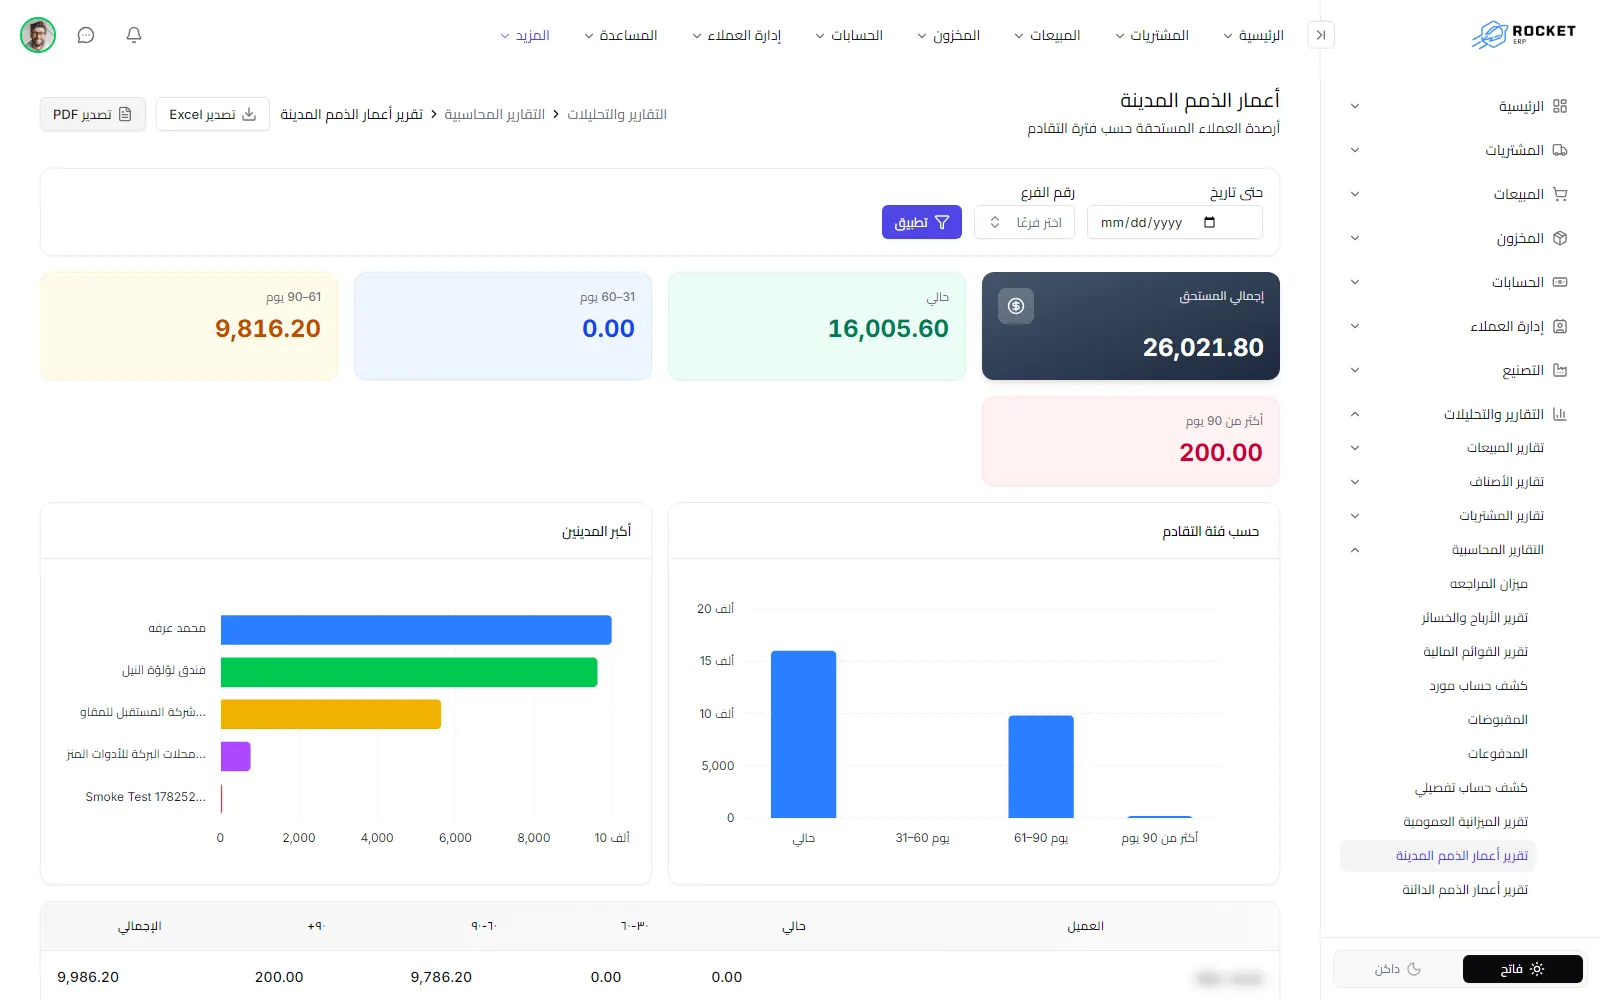Expand تقارير الأصناف subsection
Screen dimensions: 1600x1000
[1355, 482]
